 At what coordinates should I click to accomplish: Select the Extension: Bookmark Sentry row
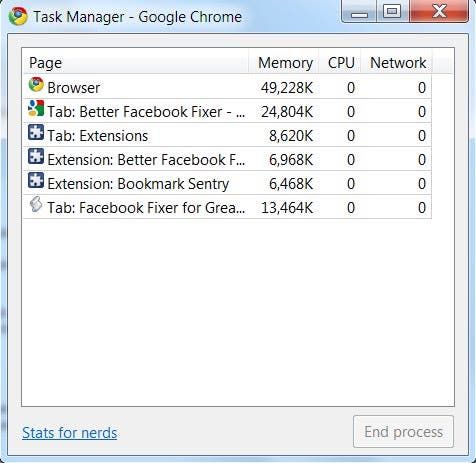coord(227,183)
